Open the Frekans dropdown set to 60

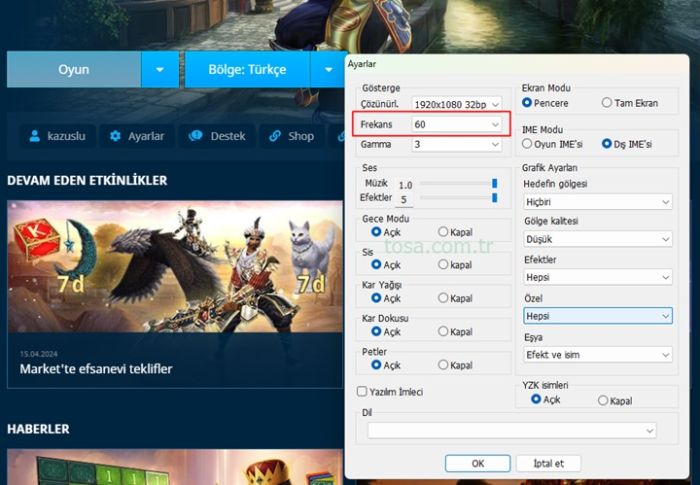(455, 124)
